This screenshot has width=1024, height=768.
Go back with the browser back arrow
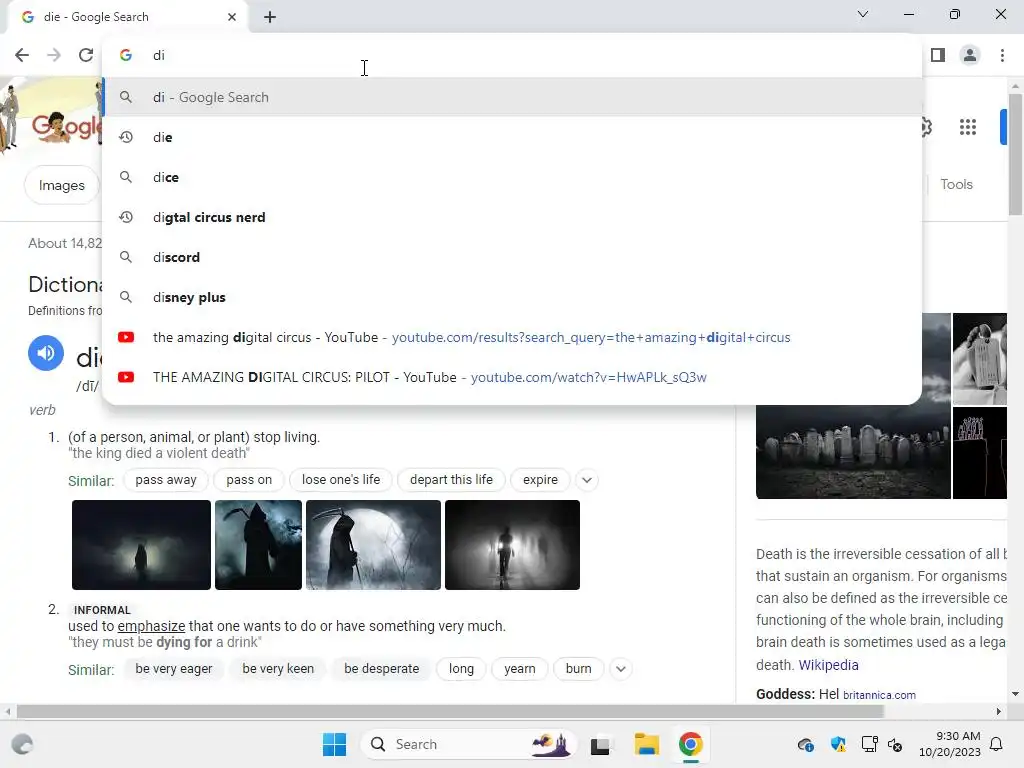[22, 55]
